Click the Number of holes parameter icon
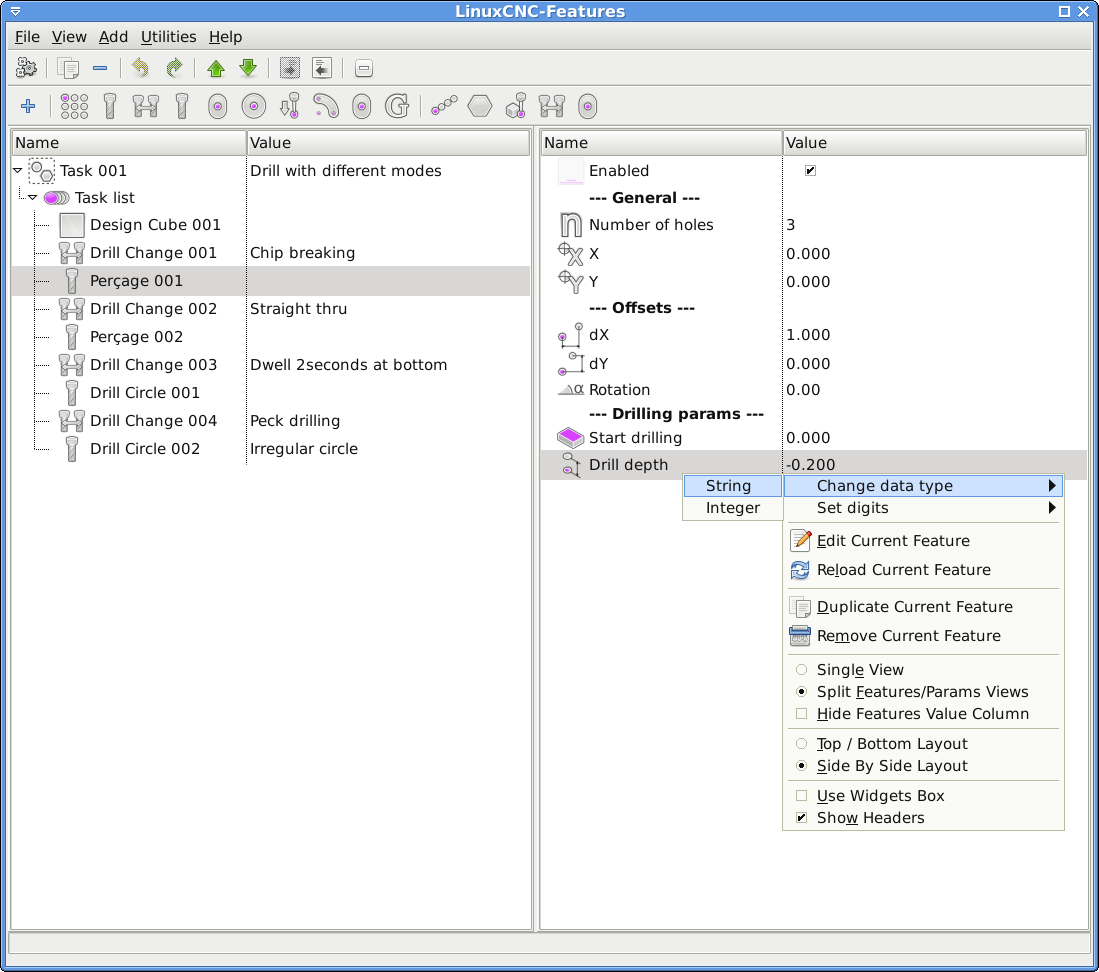This screenshot has width=1099, height=972. tap(571, 225)
